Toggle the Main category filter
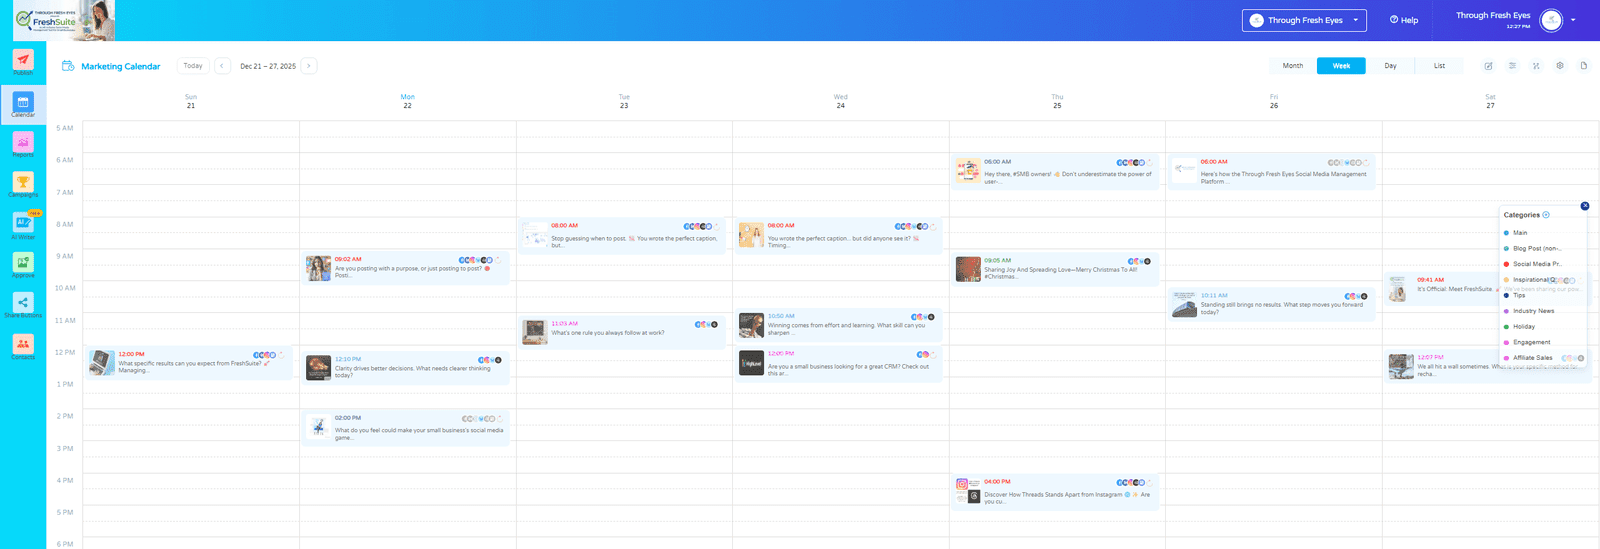 tap(1519, 233)
